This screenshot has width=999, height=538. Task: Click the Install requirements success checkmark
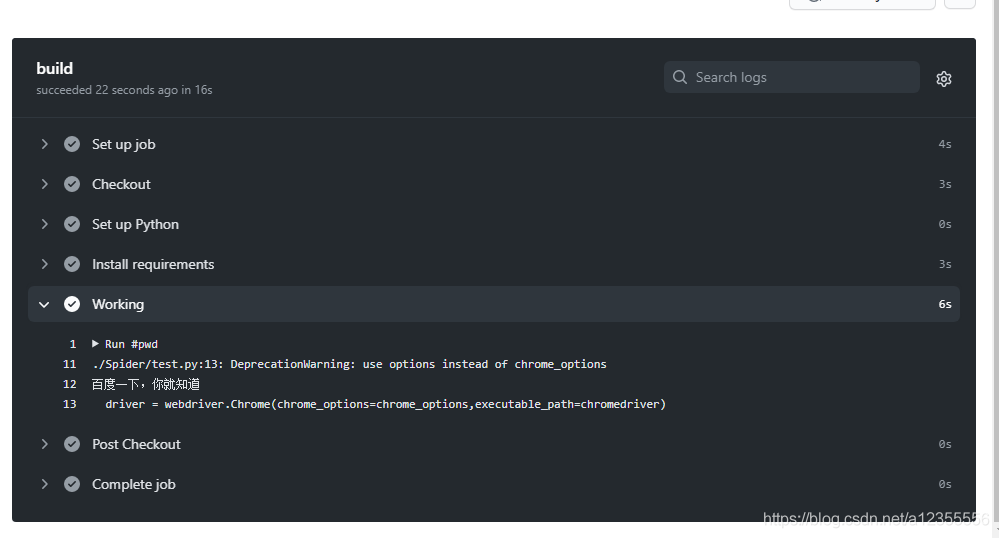(72, 264)
